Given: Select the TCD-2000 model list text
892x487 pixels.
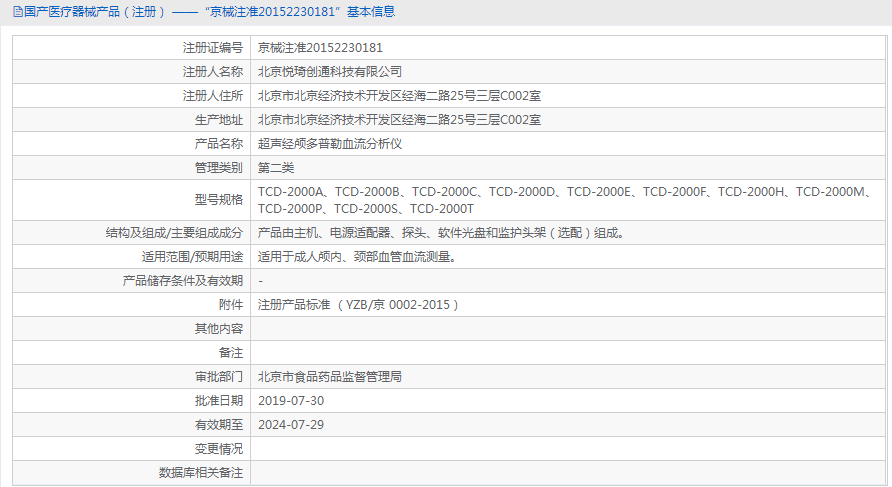Looking at the screenshot, I should point(565,200).
